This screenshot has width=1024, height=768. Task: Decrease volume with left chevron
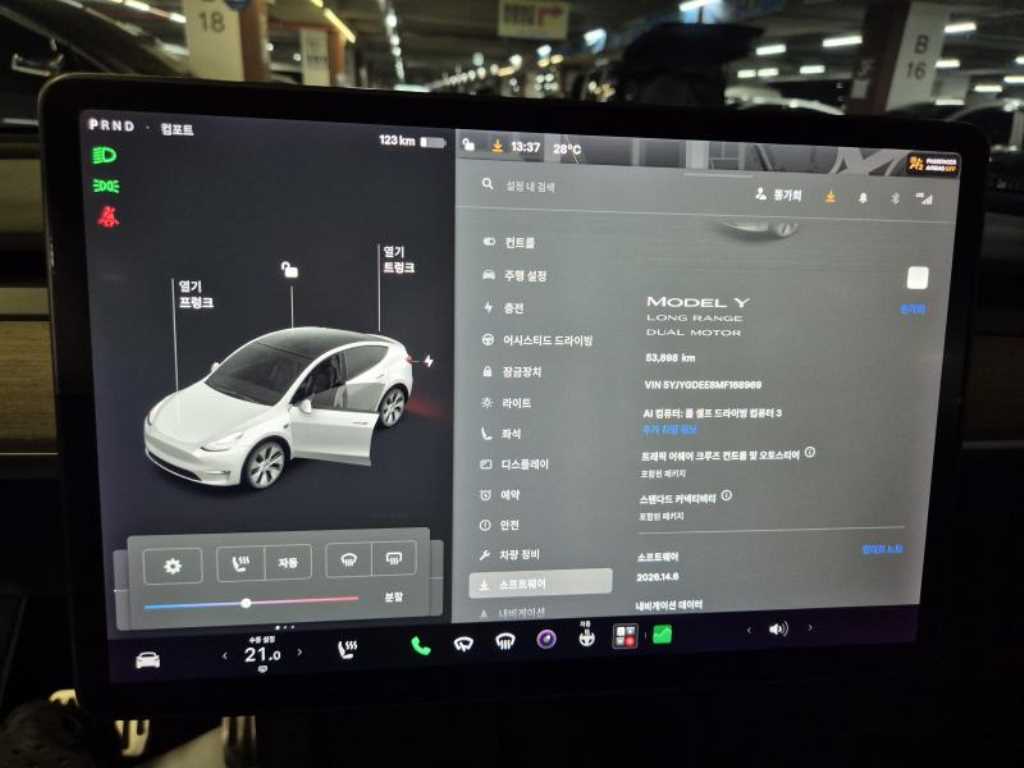click(748, 630)
